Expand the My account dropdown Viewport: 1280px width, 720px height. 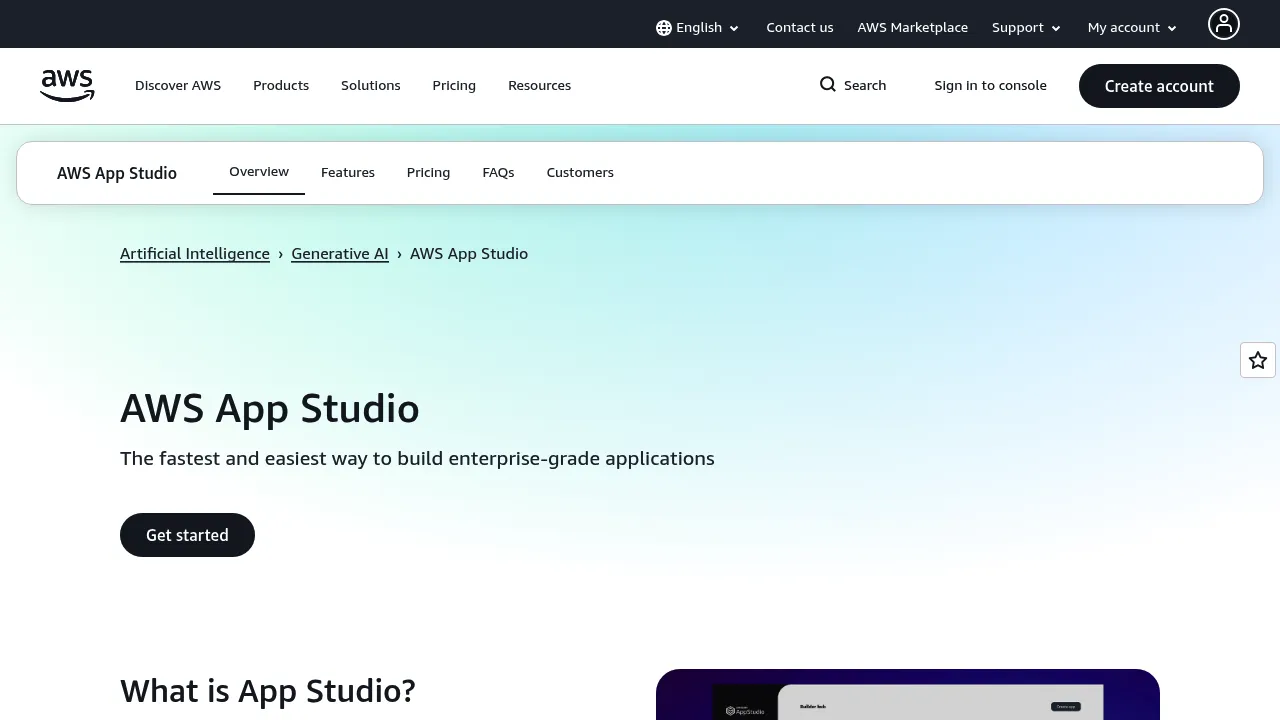pos(1133,28)
